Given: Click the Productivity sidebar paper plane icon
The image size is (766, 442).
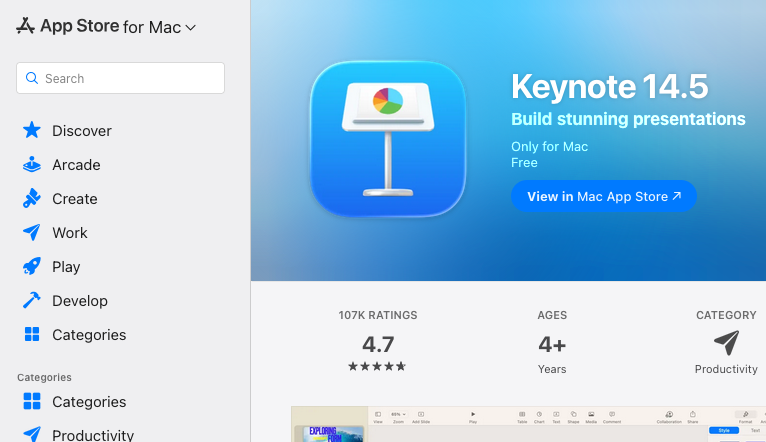Looking at the screenshot, I should pyautogui.click(x=32, y=434).
